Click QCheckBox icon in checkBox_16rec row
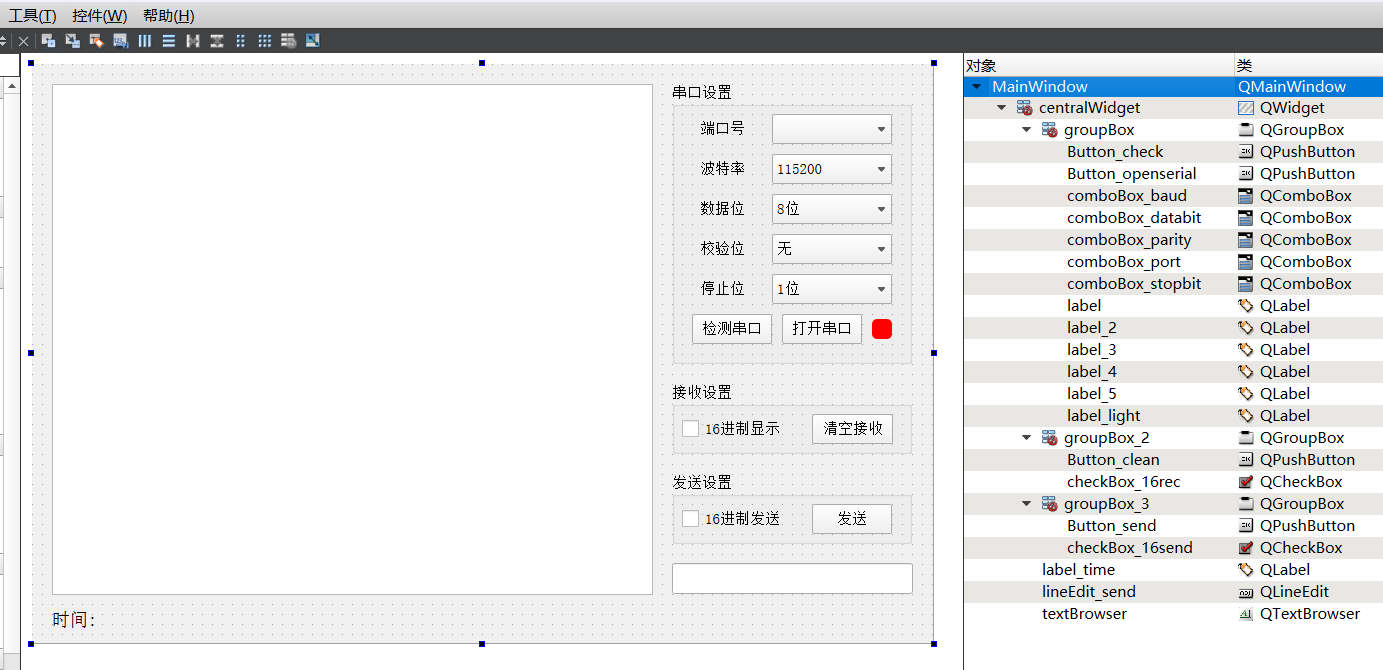The height and width of the screenshot is (670, 1383). pos(1246,482)
